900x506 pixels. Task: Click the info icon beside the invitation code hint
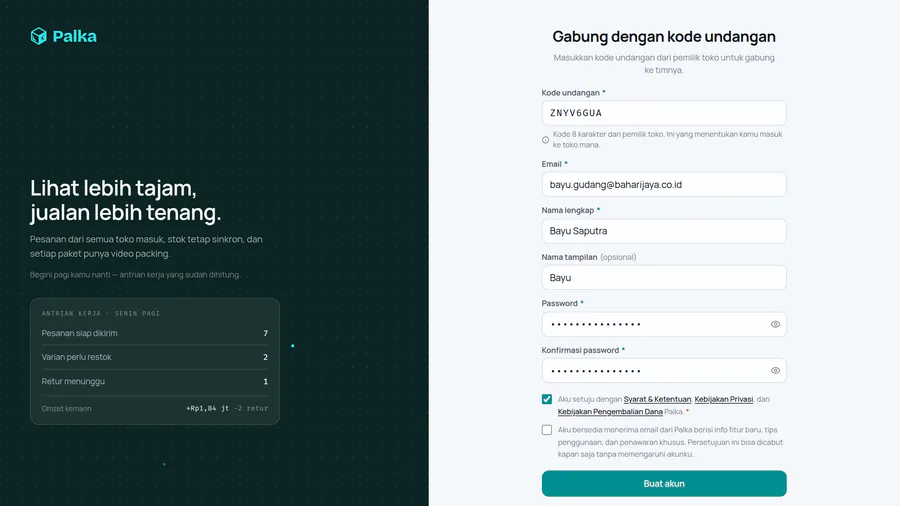(545, 139)
